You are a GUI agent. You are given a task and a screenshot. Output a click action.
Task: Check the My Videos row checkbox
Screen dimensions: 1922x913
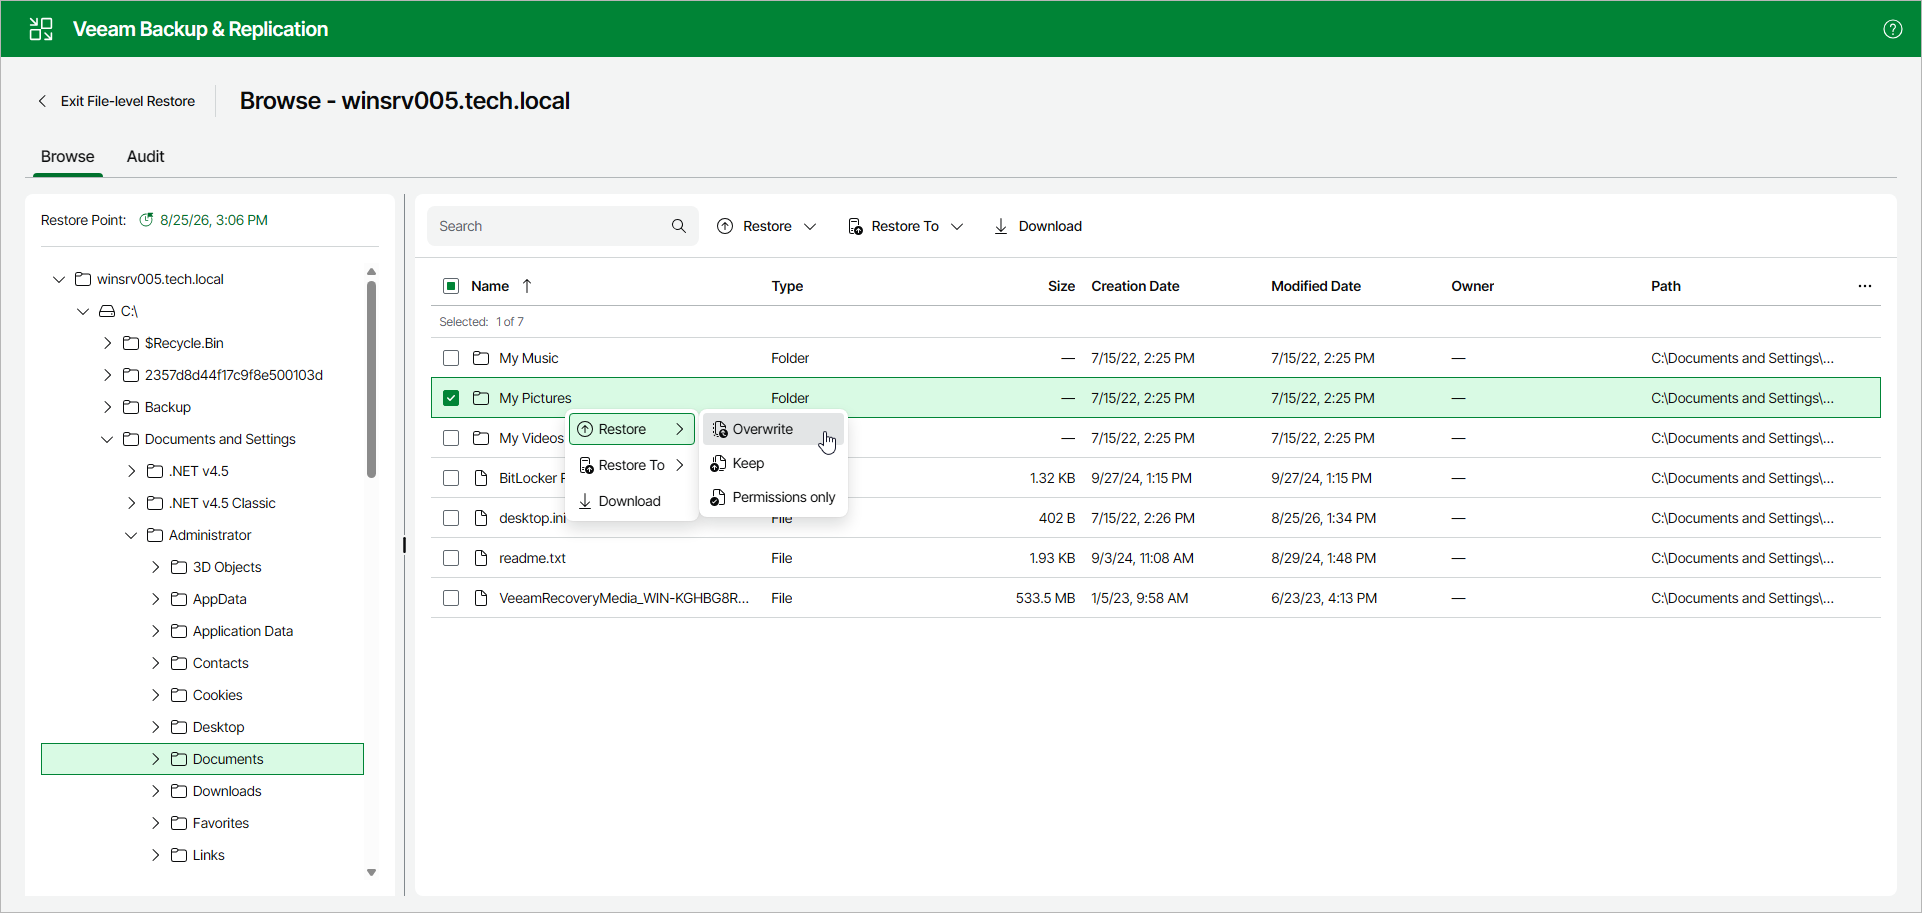[x=451, y=438]
